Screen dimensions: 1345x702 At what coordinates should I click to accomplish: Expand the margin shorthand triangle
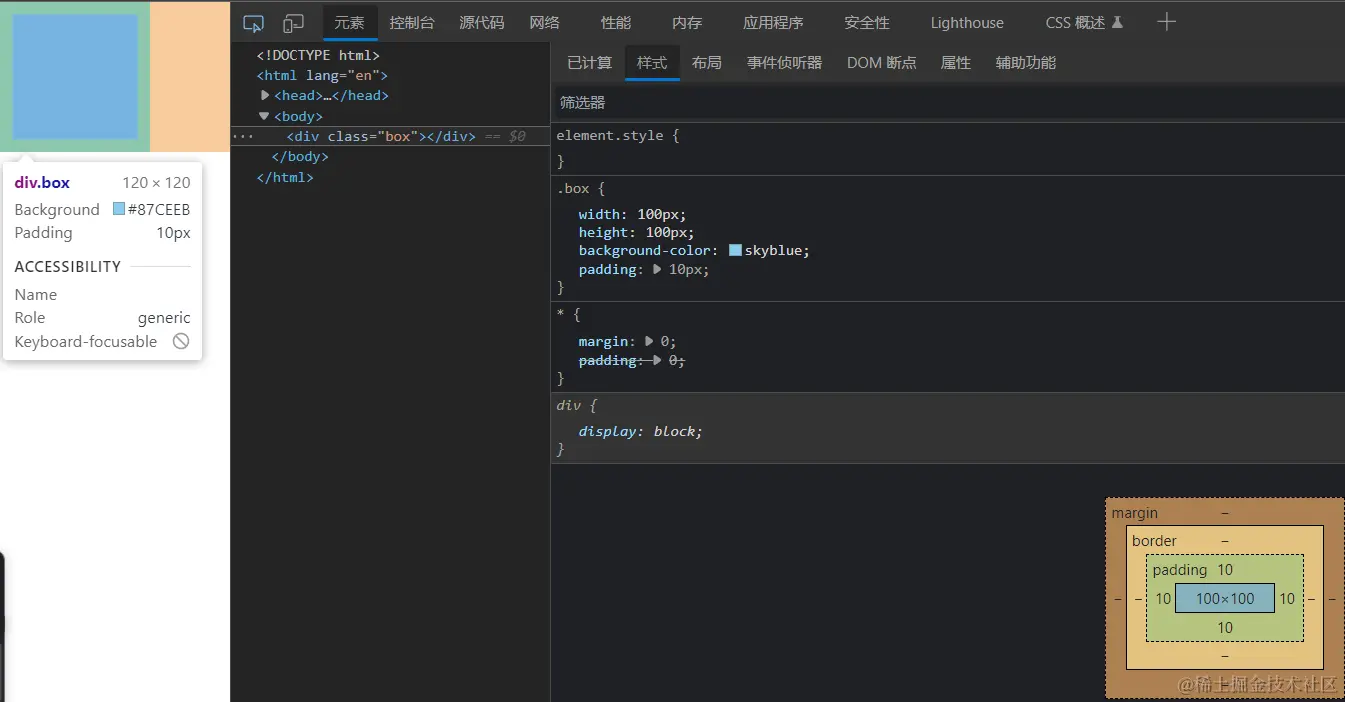tap(649, 341)
